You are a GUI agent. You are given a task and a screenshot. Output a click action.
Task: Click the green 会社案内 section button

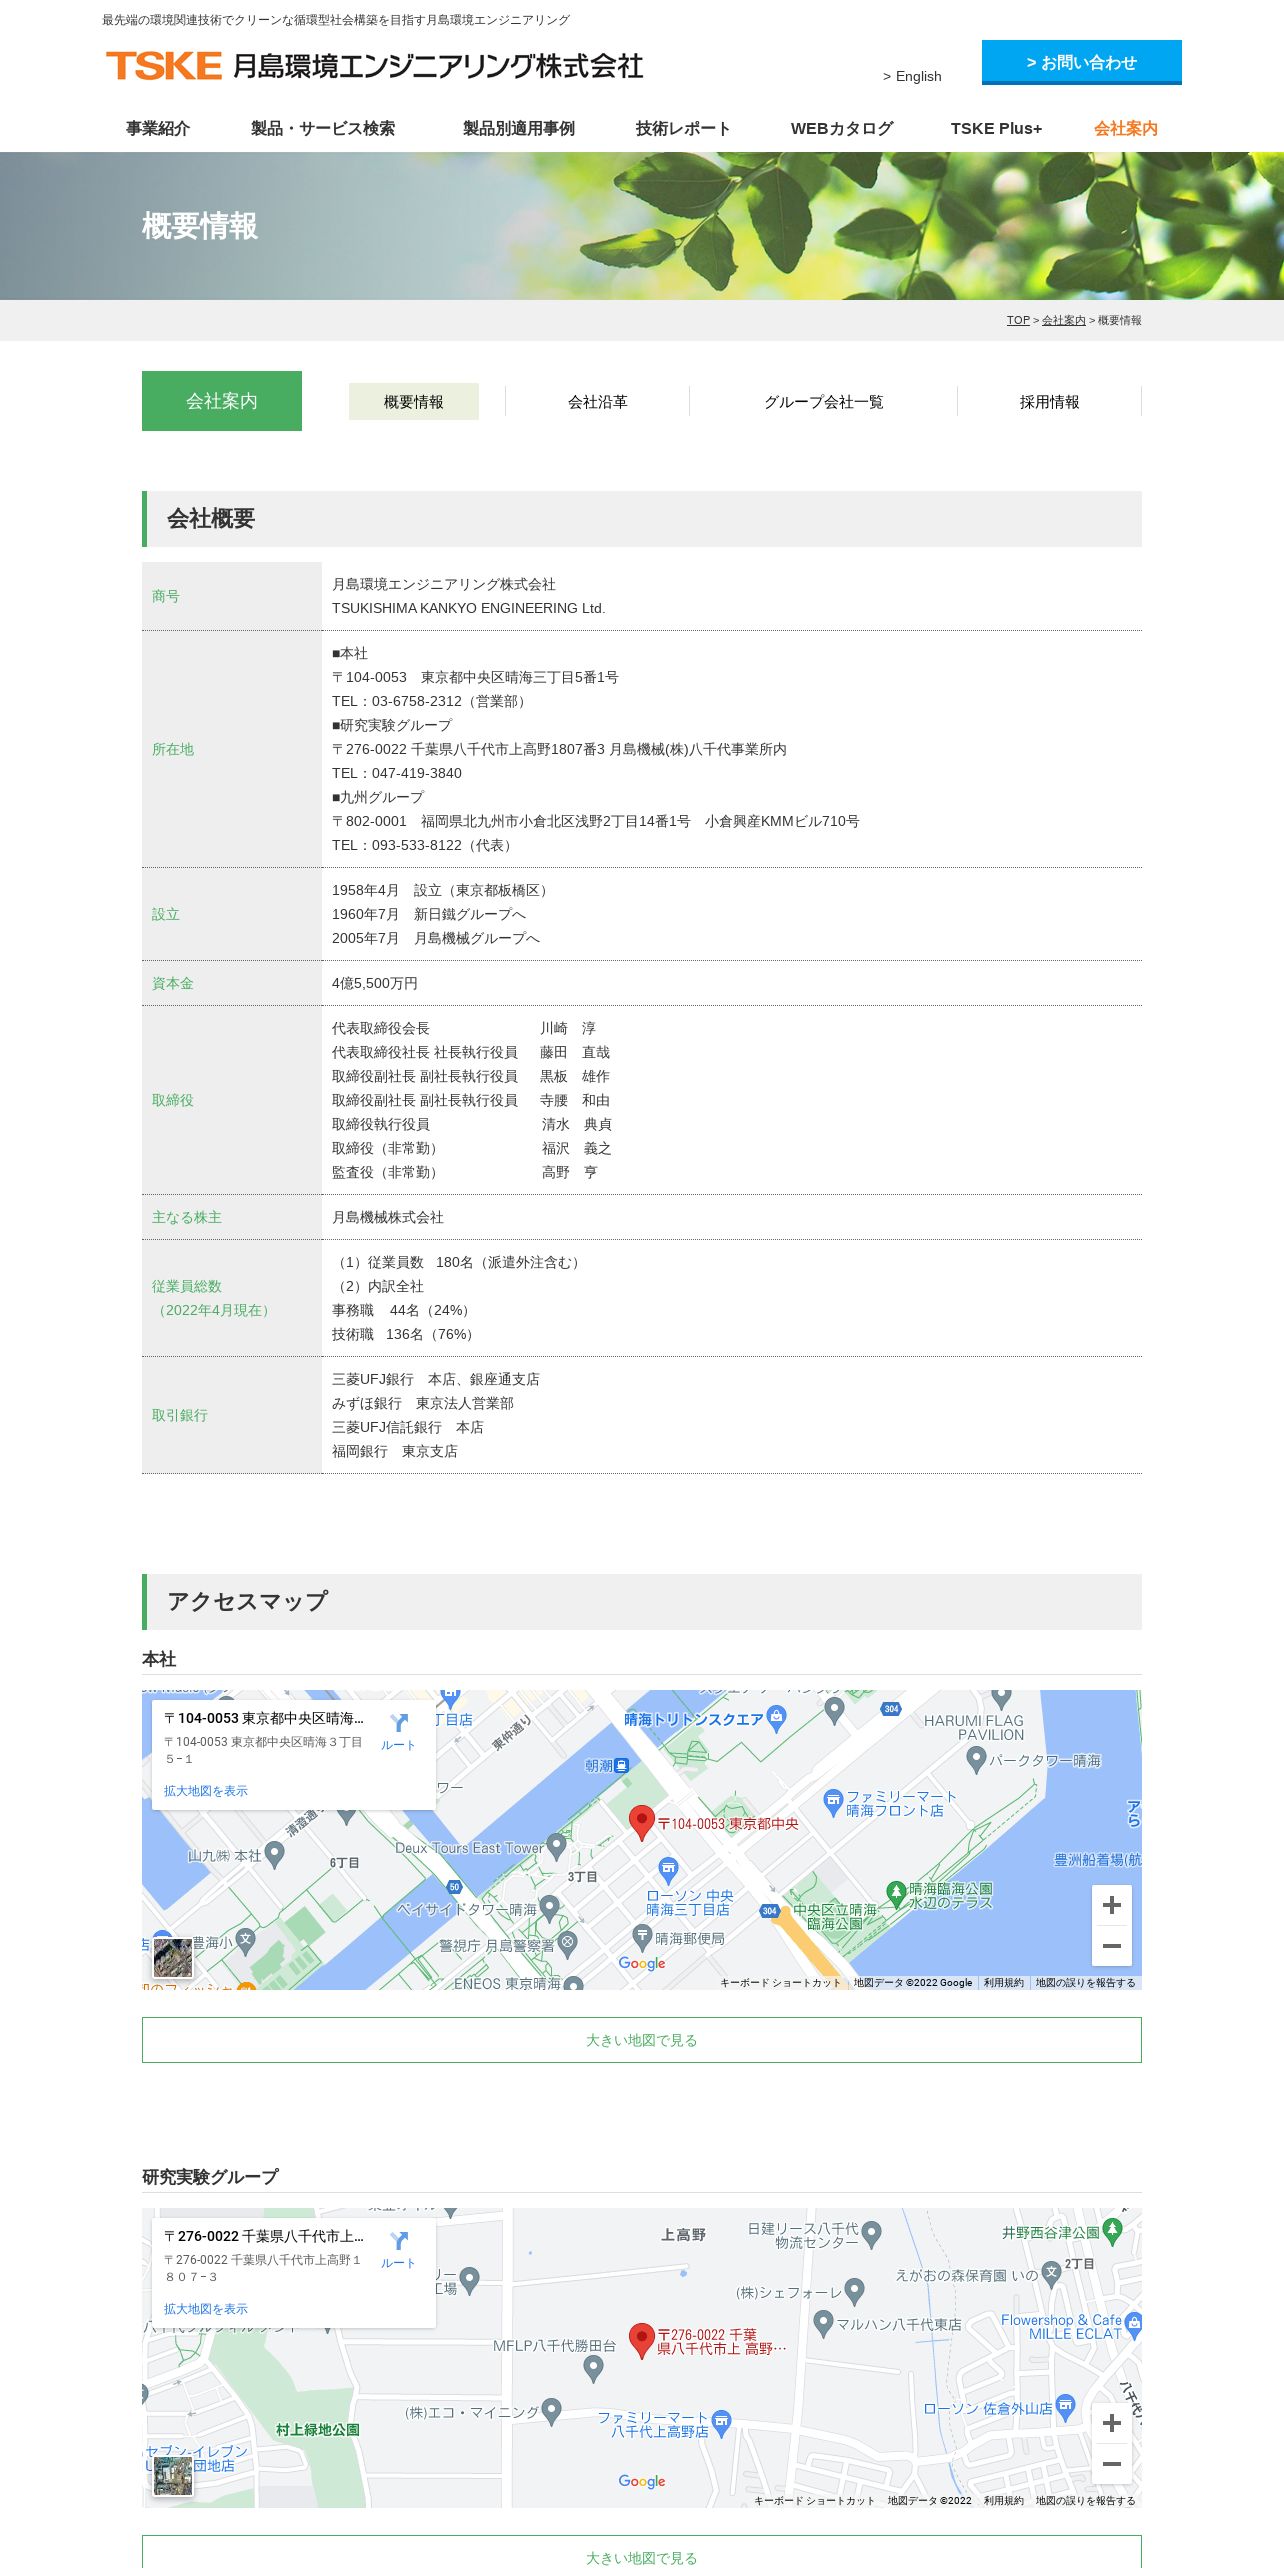(222, 401)
